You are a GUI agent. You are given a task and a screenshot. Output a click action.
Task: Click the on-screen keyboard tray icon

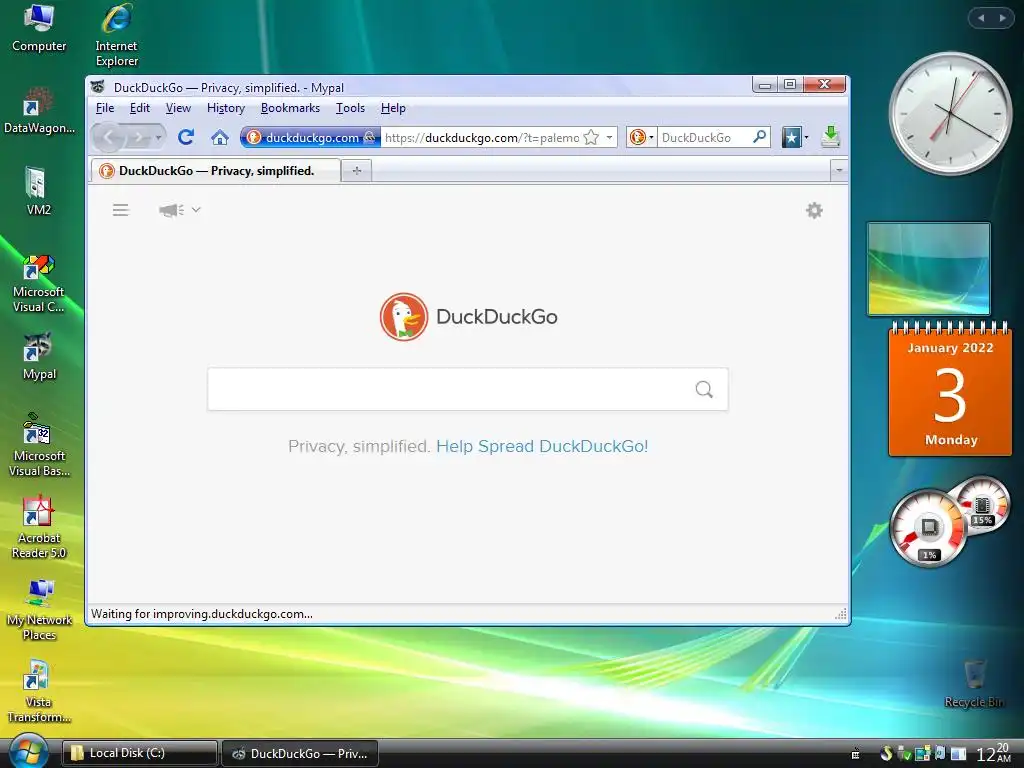(x=855, y=754)
